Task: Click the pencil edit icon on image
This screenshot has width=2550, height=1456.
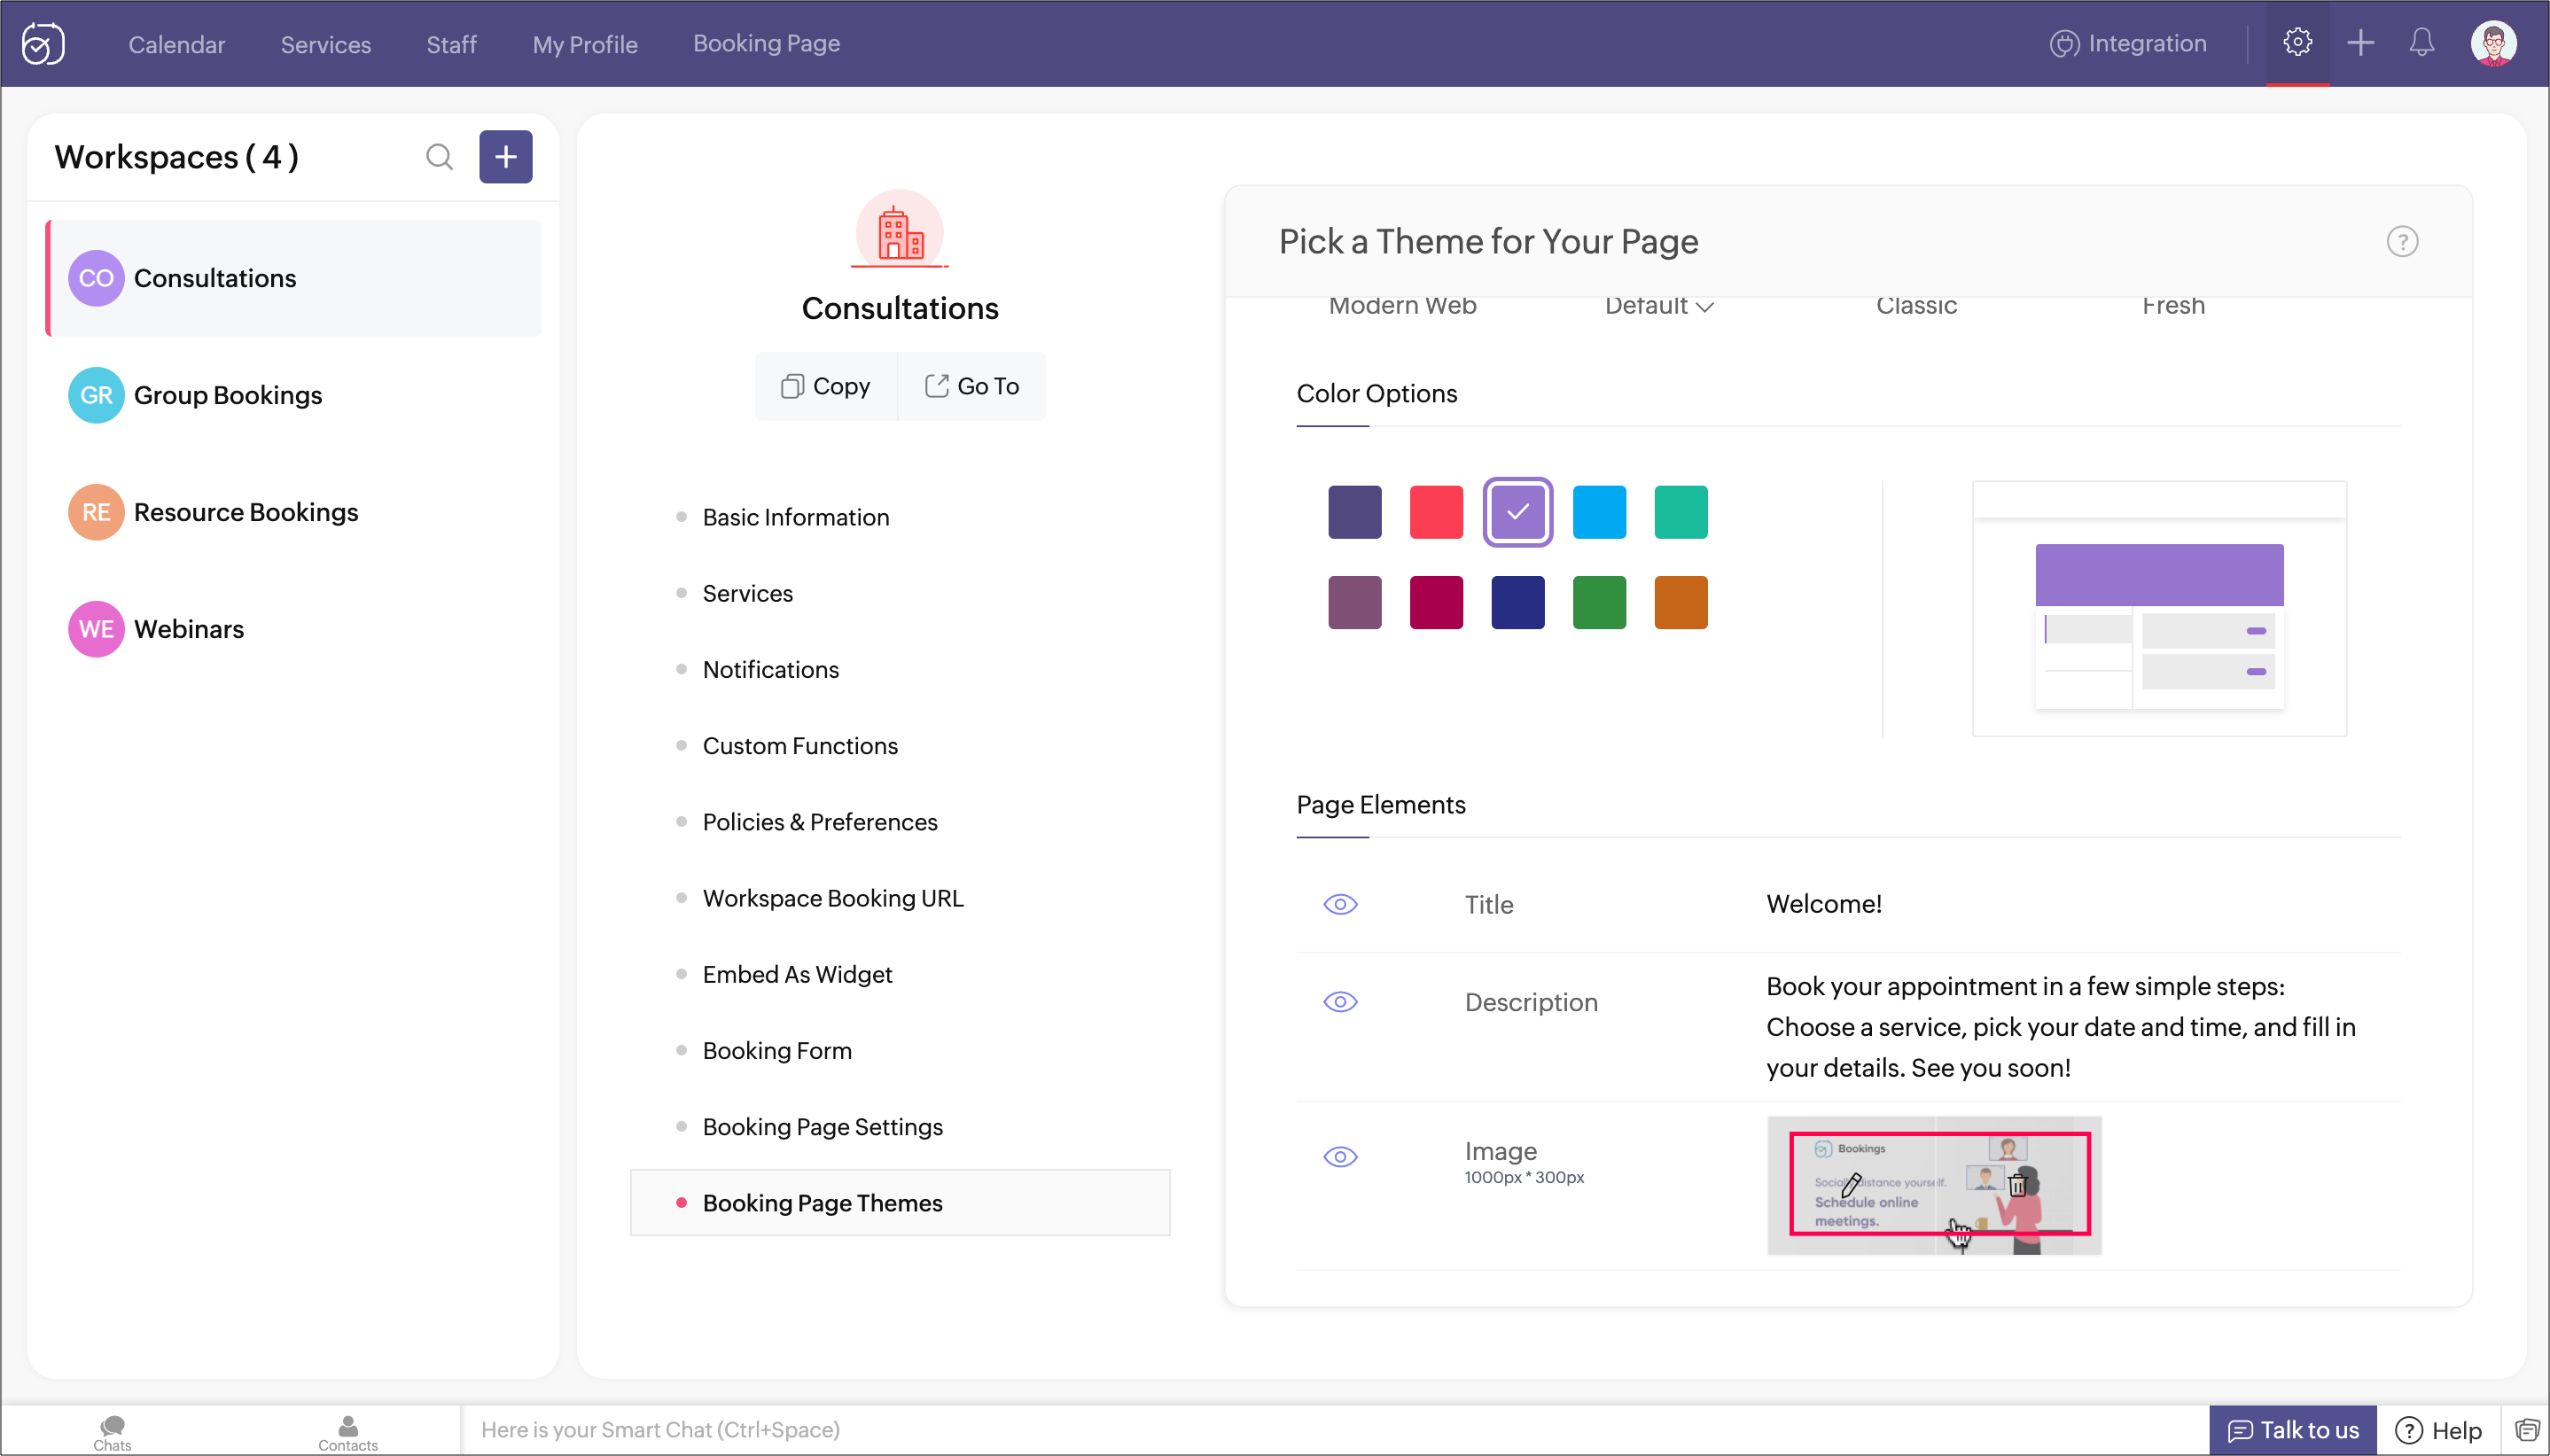Action: [1851, 1184]
